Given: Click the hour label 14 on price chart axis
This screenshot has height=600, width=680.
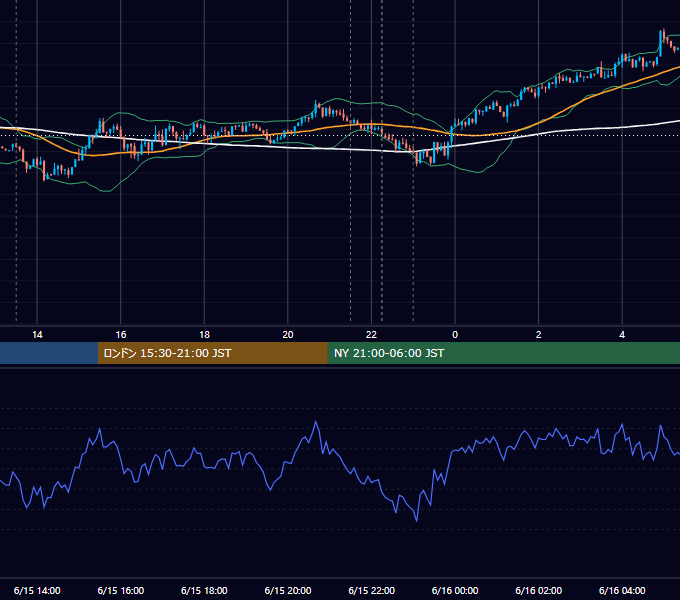Looking at the screenshot, I should click(x=37, y=335).
